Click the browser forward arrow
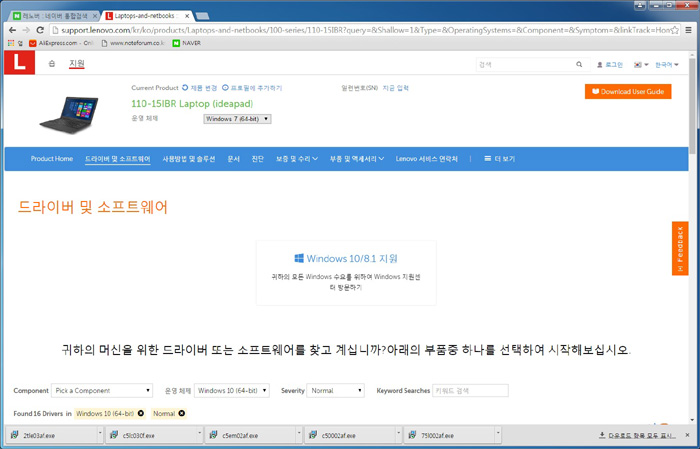The width and height of the screenshot is (700, 449). (x=26, y=30)
